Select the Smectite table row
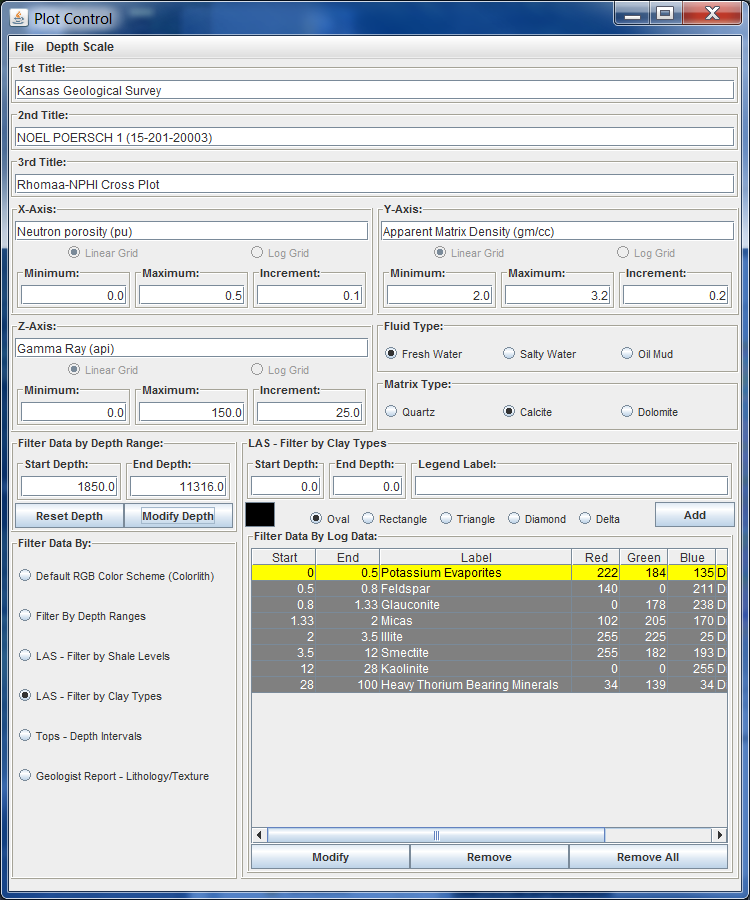750x900 pixels. 489,653
